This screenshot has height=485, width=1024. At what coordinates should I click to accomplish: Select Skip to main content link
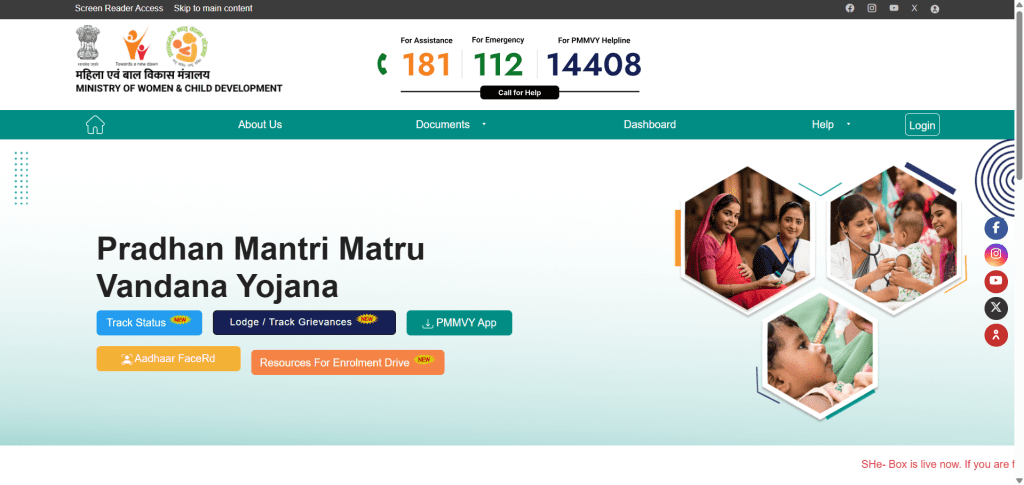[213, 8]
